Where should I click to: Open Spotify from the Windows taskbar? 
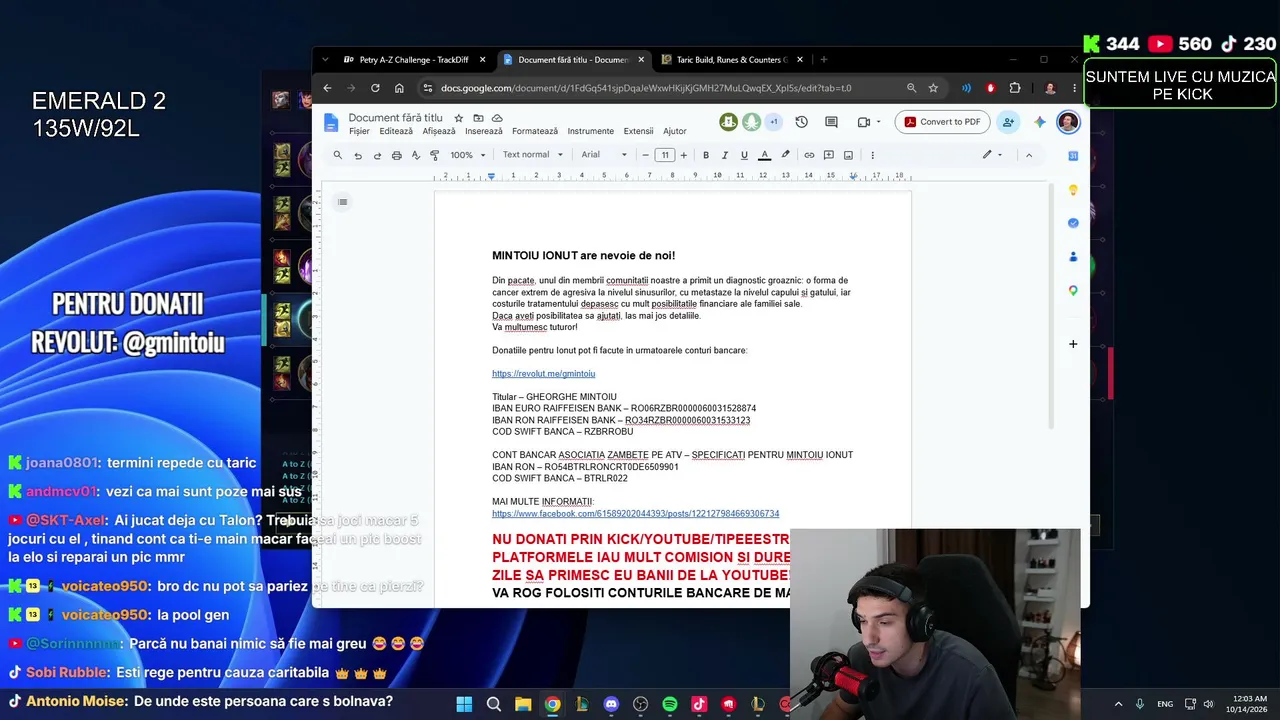pos(670,704)
